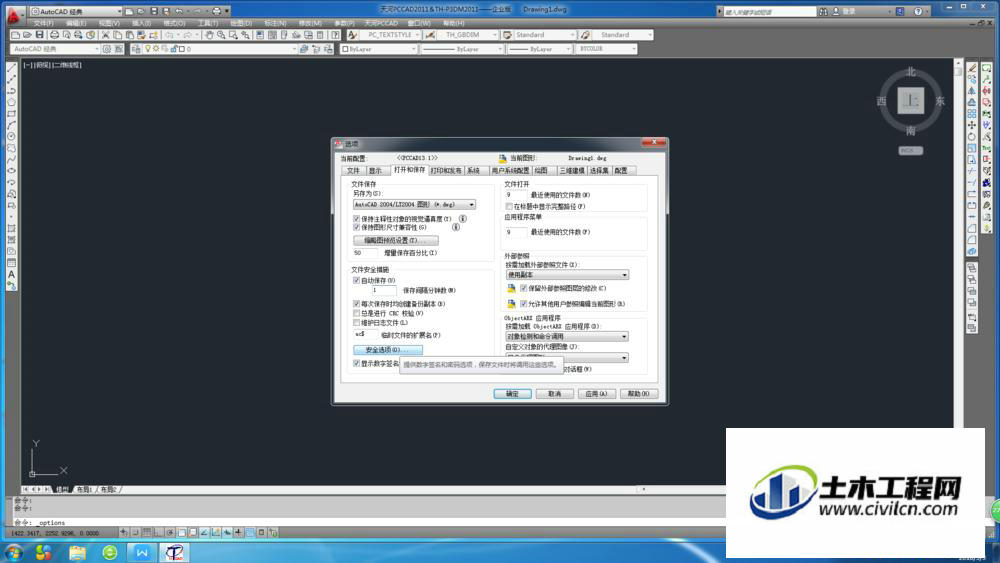Click the 增量保存百分比 input field
1000x563 pixels.
[365, 253]
